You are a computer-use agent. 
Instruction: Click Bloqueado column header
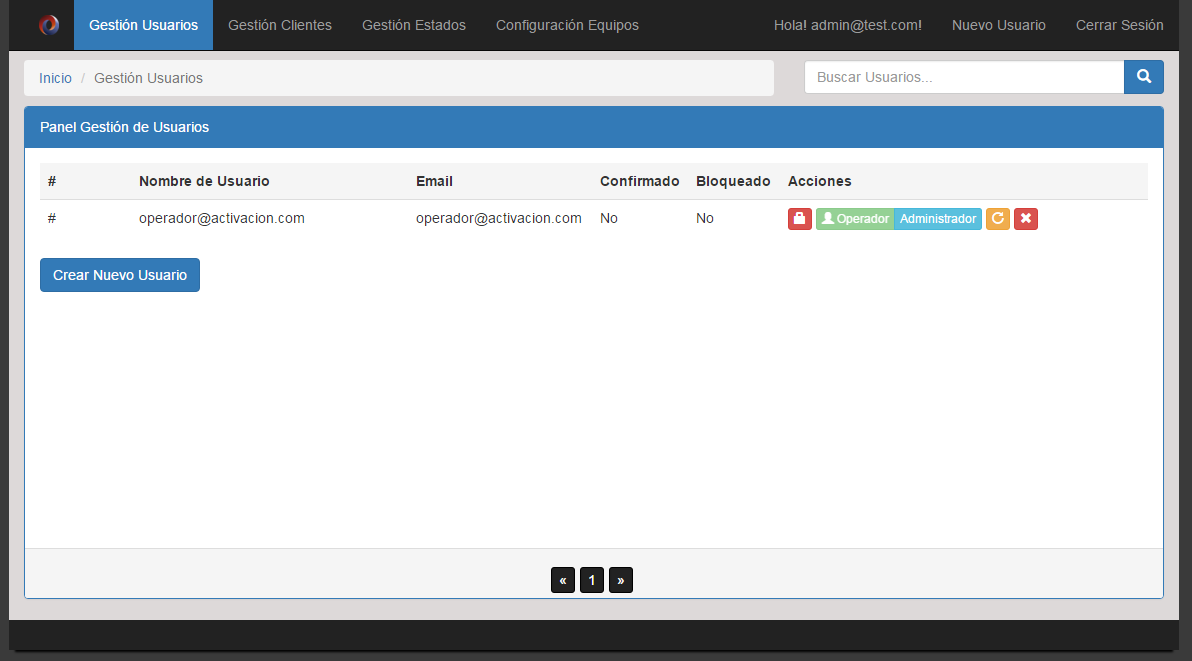733,181
